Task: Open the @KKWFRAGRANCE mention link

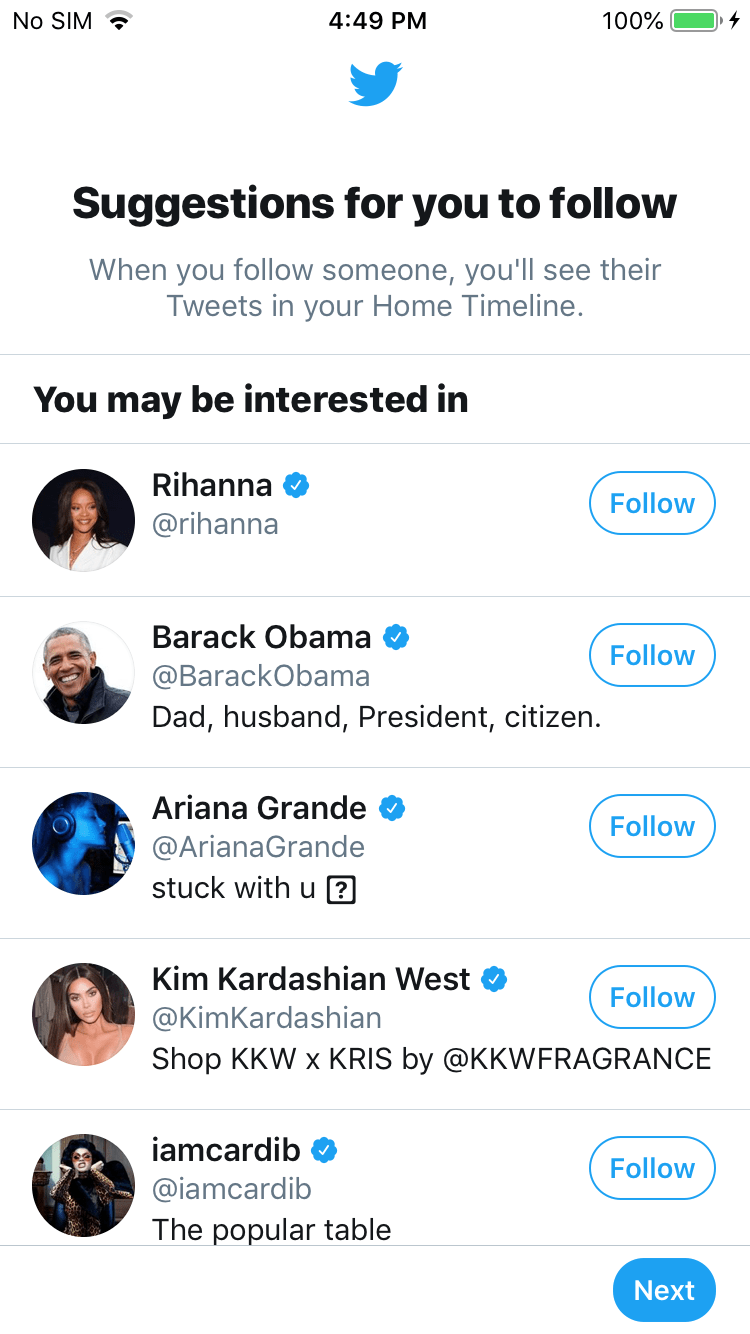Action: (576, 1059)
